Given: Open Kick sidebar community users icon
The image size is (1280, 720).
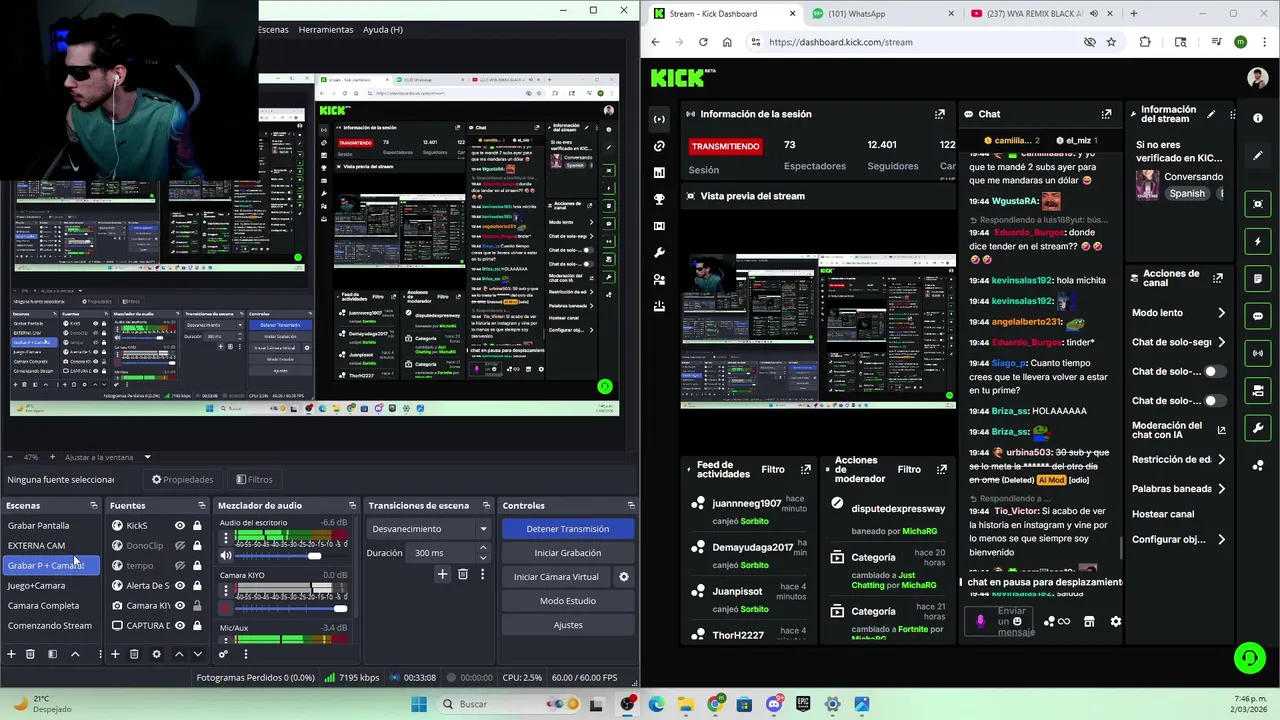Looking at the screenshot, I should tap(659, 280).
